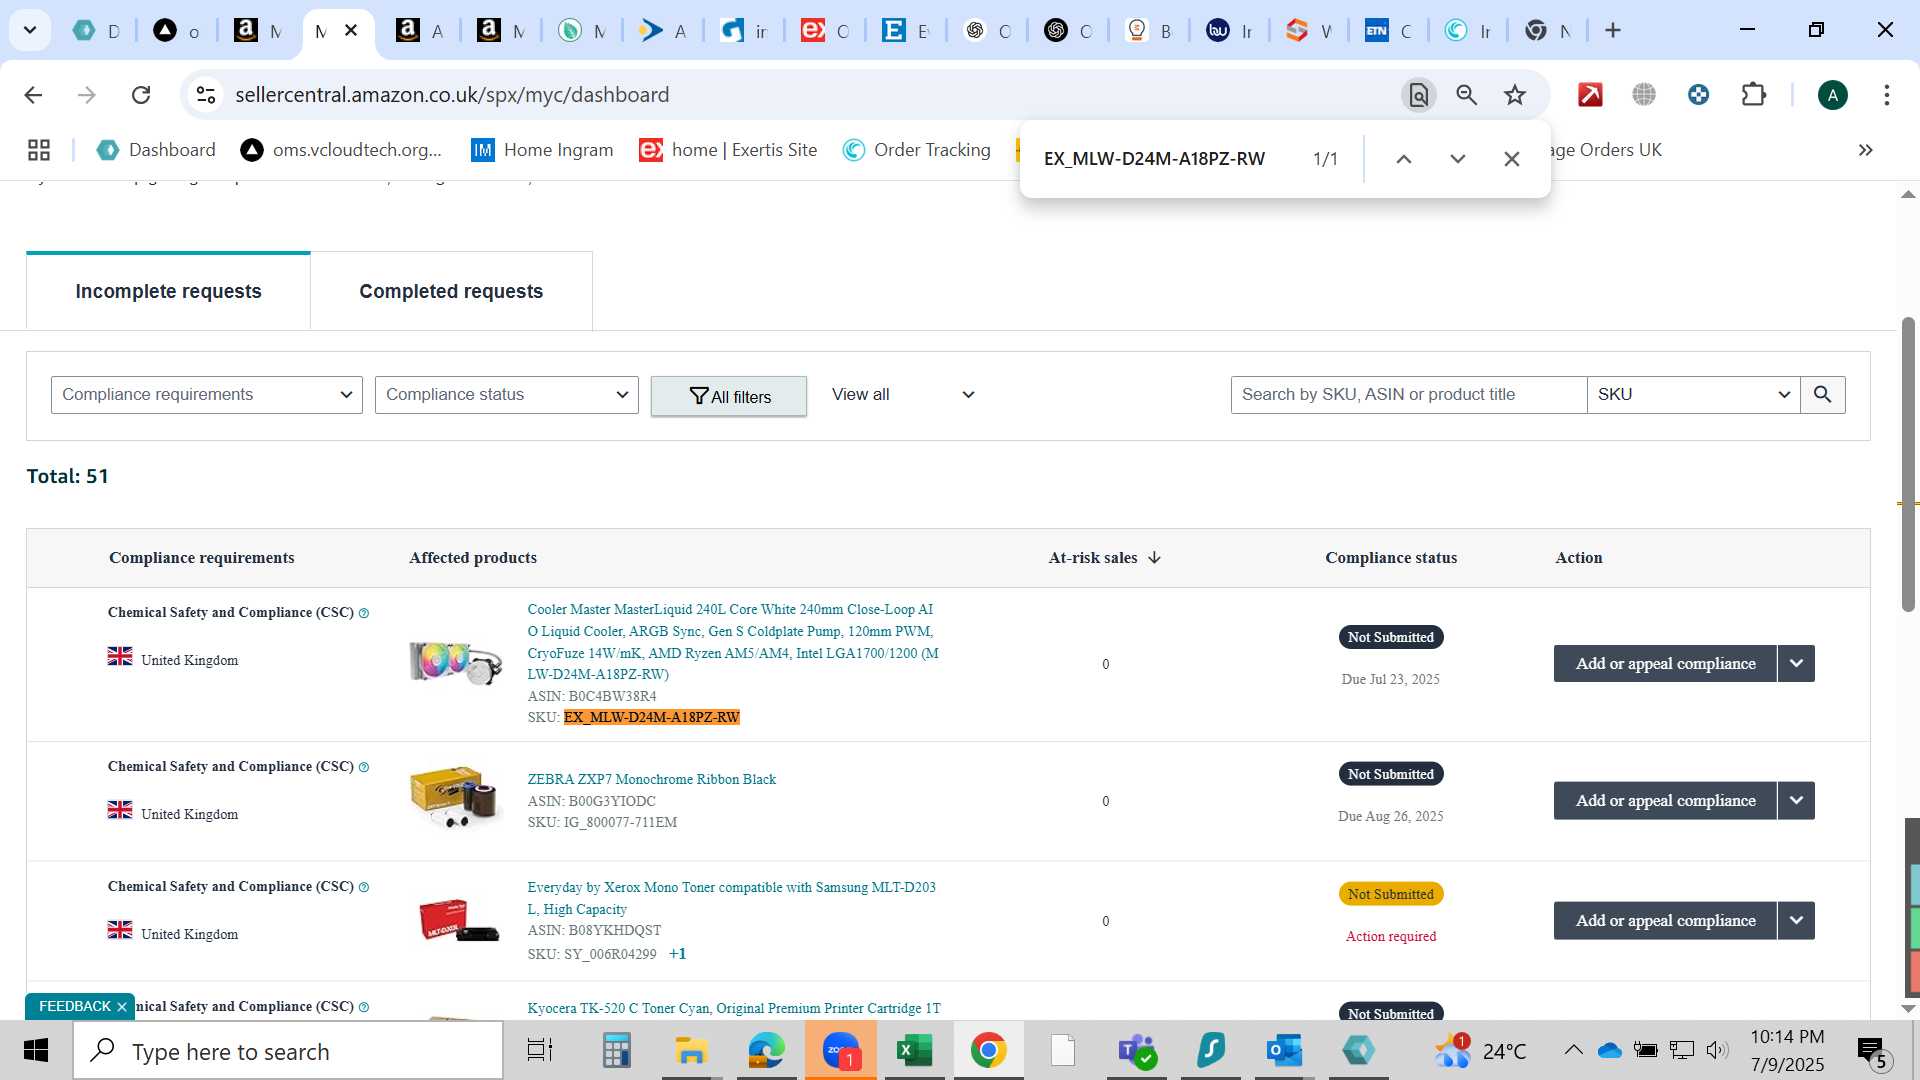This screenshot has width=1920, height=1080.
Task: Click the address bar URL
Action: click(452, 95)
